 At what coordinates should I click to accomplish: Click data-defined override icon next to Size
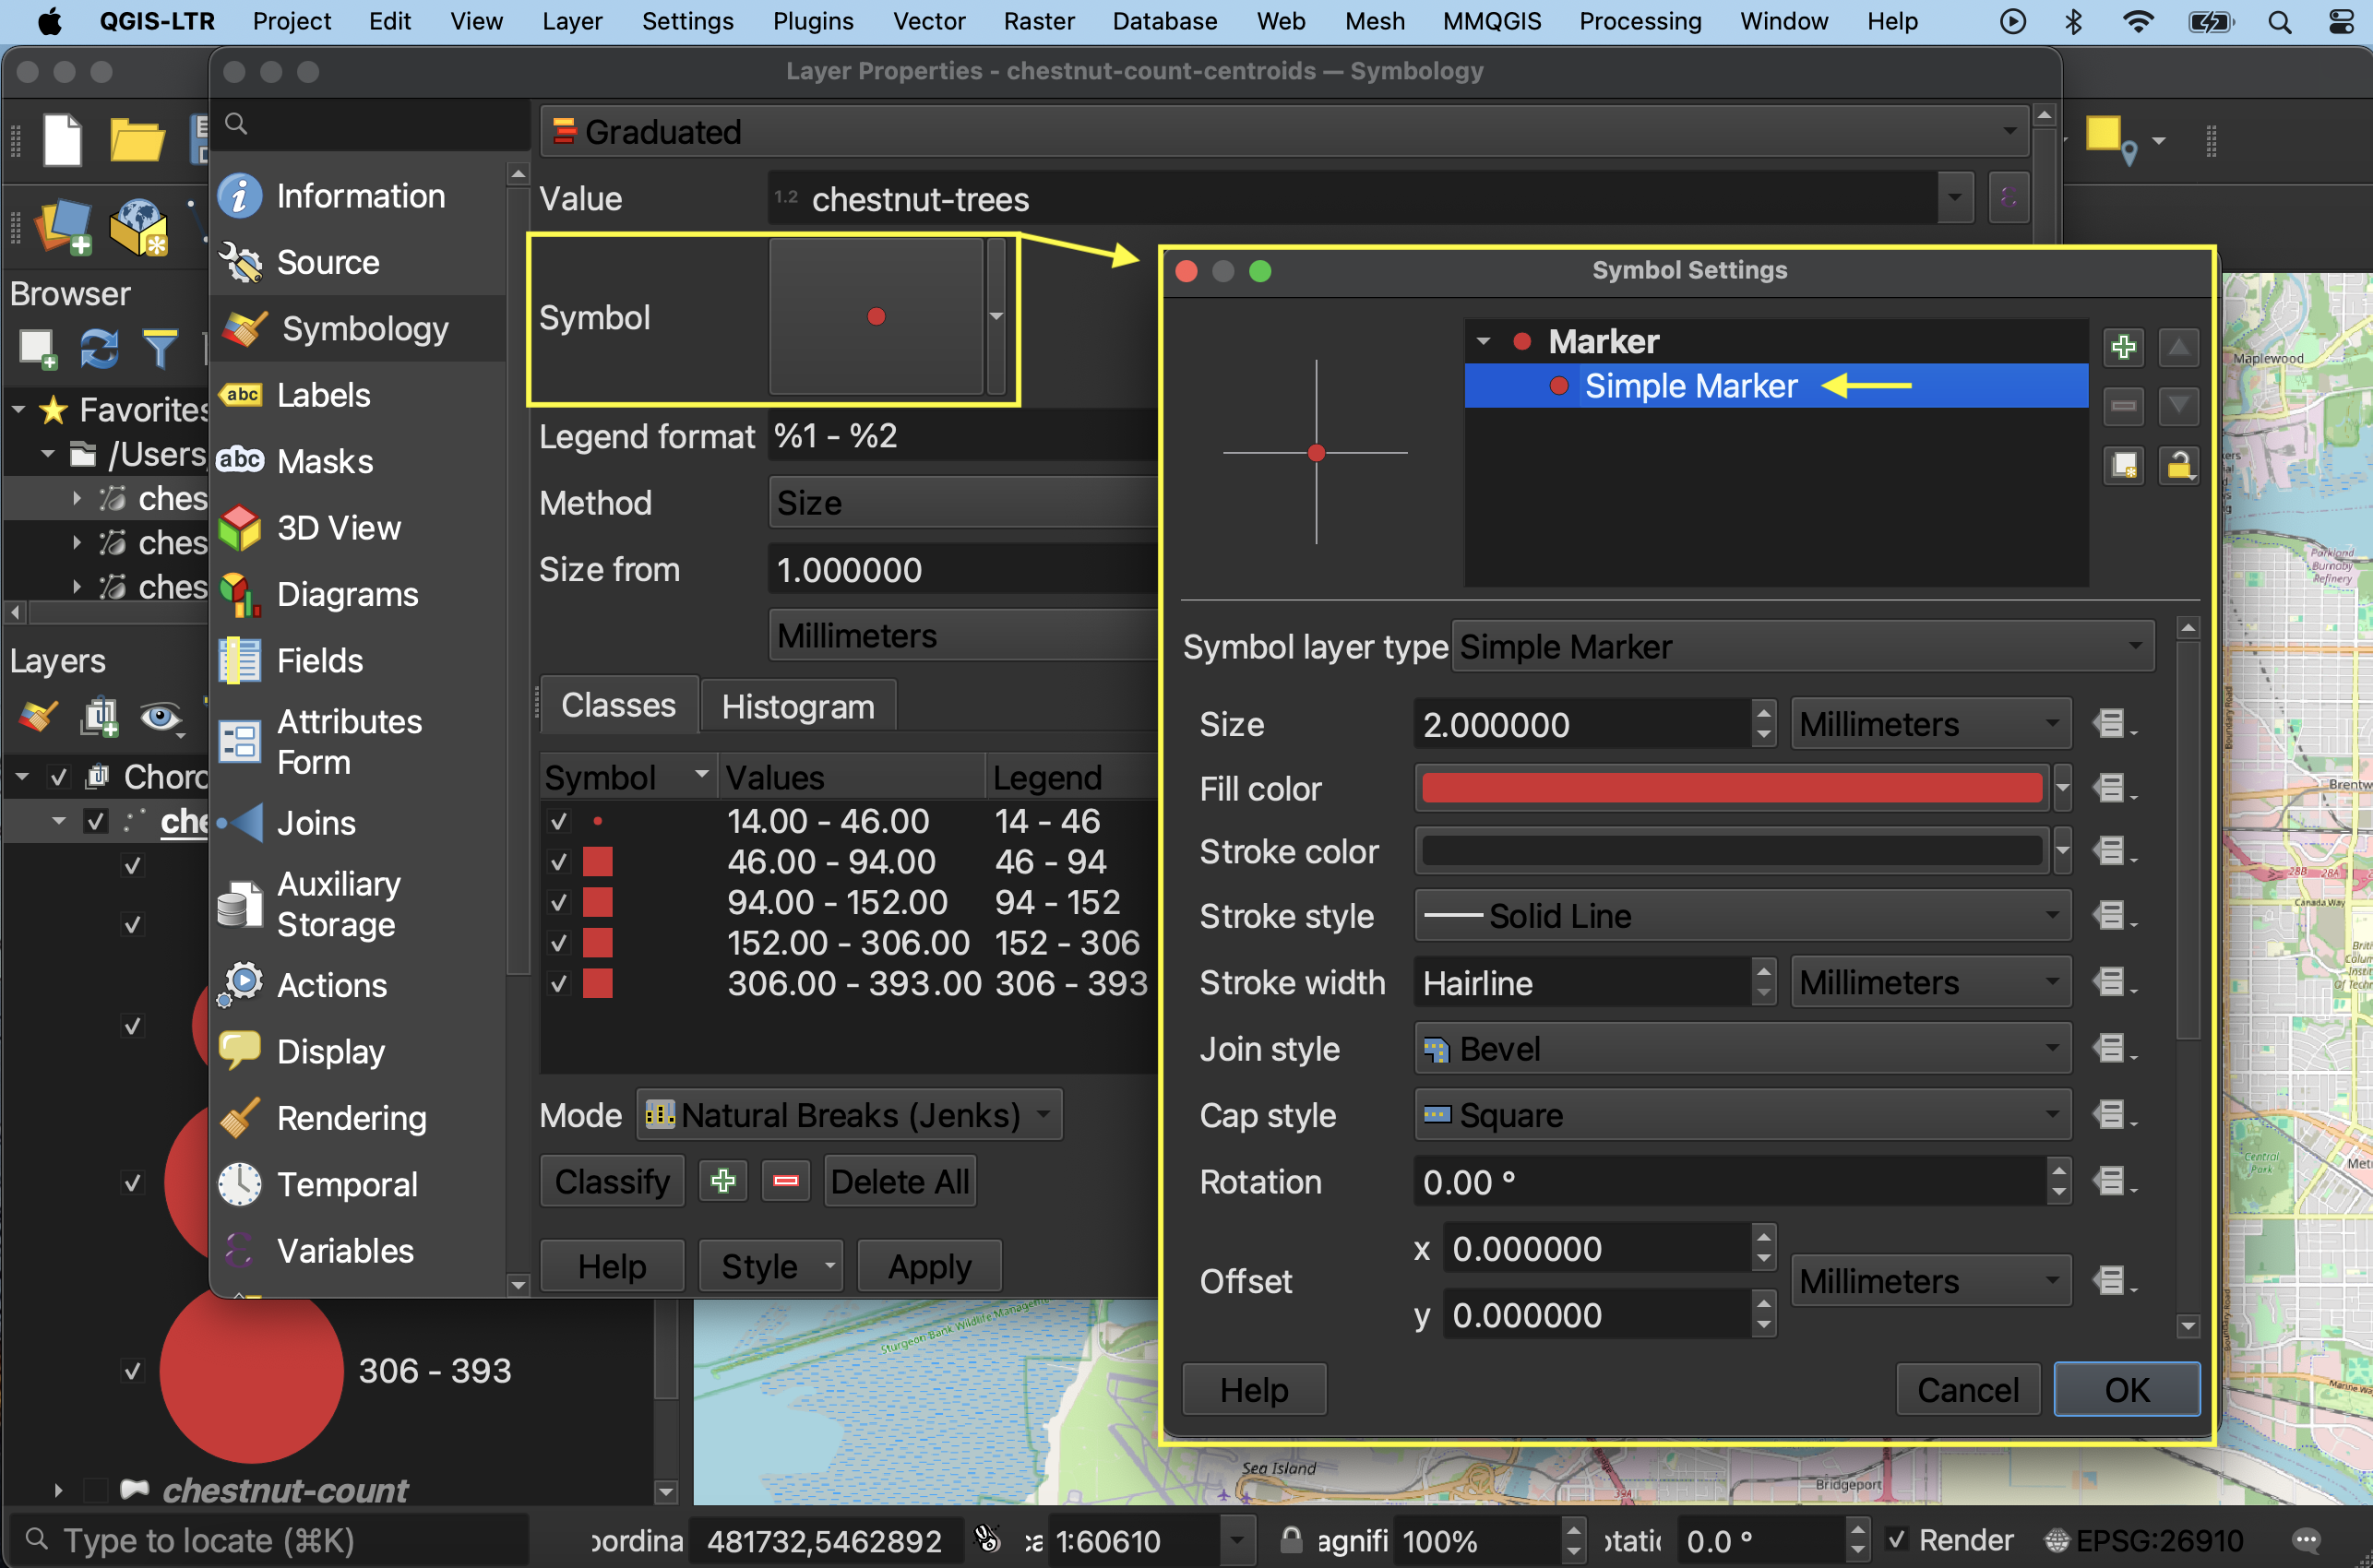tap(2111, 724)
